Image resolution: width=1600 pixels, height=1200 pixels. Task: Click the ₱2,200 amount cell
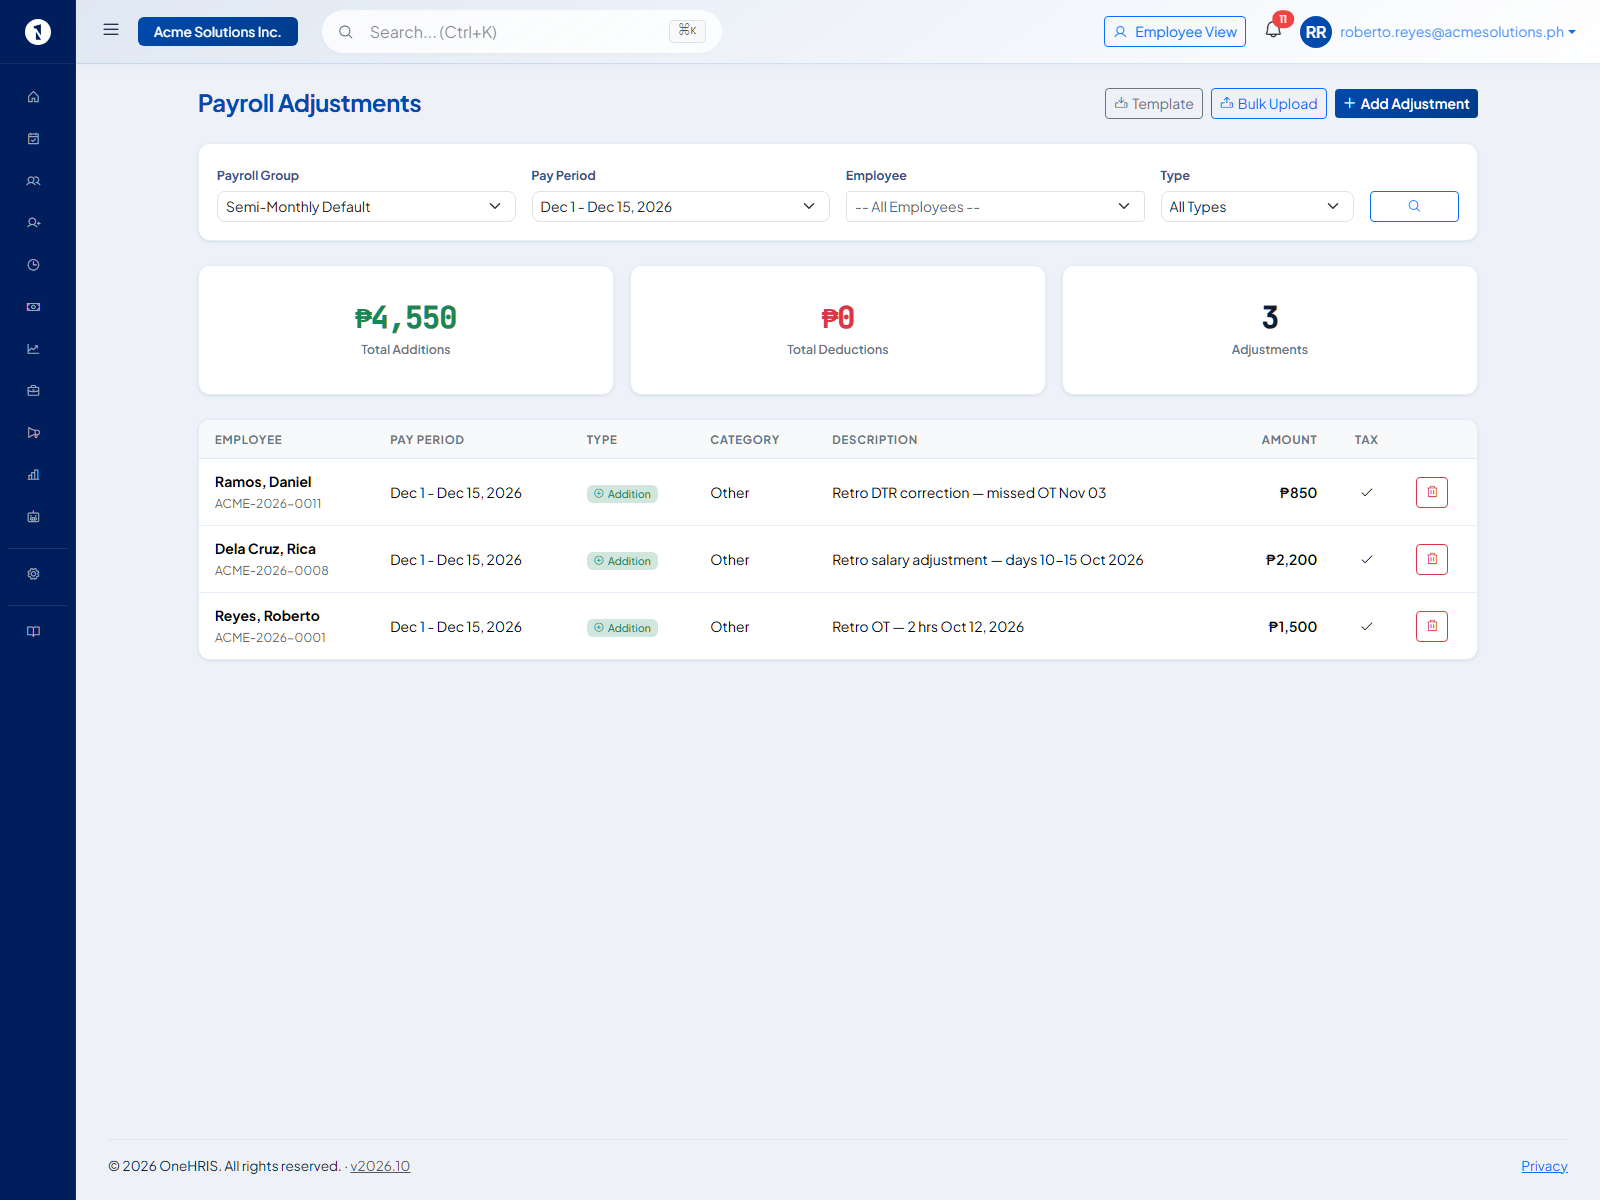(x=1291, y=560)
